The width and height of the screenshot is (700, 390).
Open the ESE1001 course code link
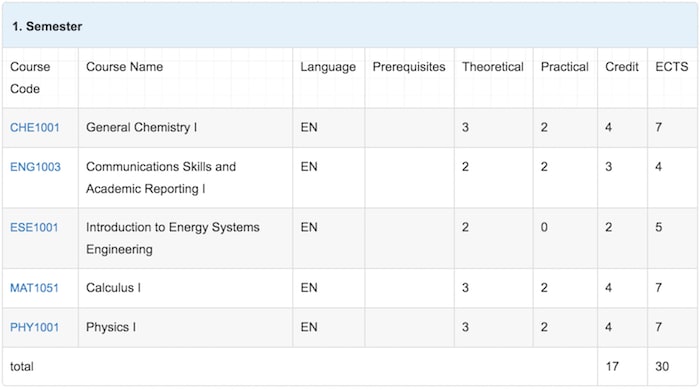34,228
